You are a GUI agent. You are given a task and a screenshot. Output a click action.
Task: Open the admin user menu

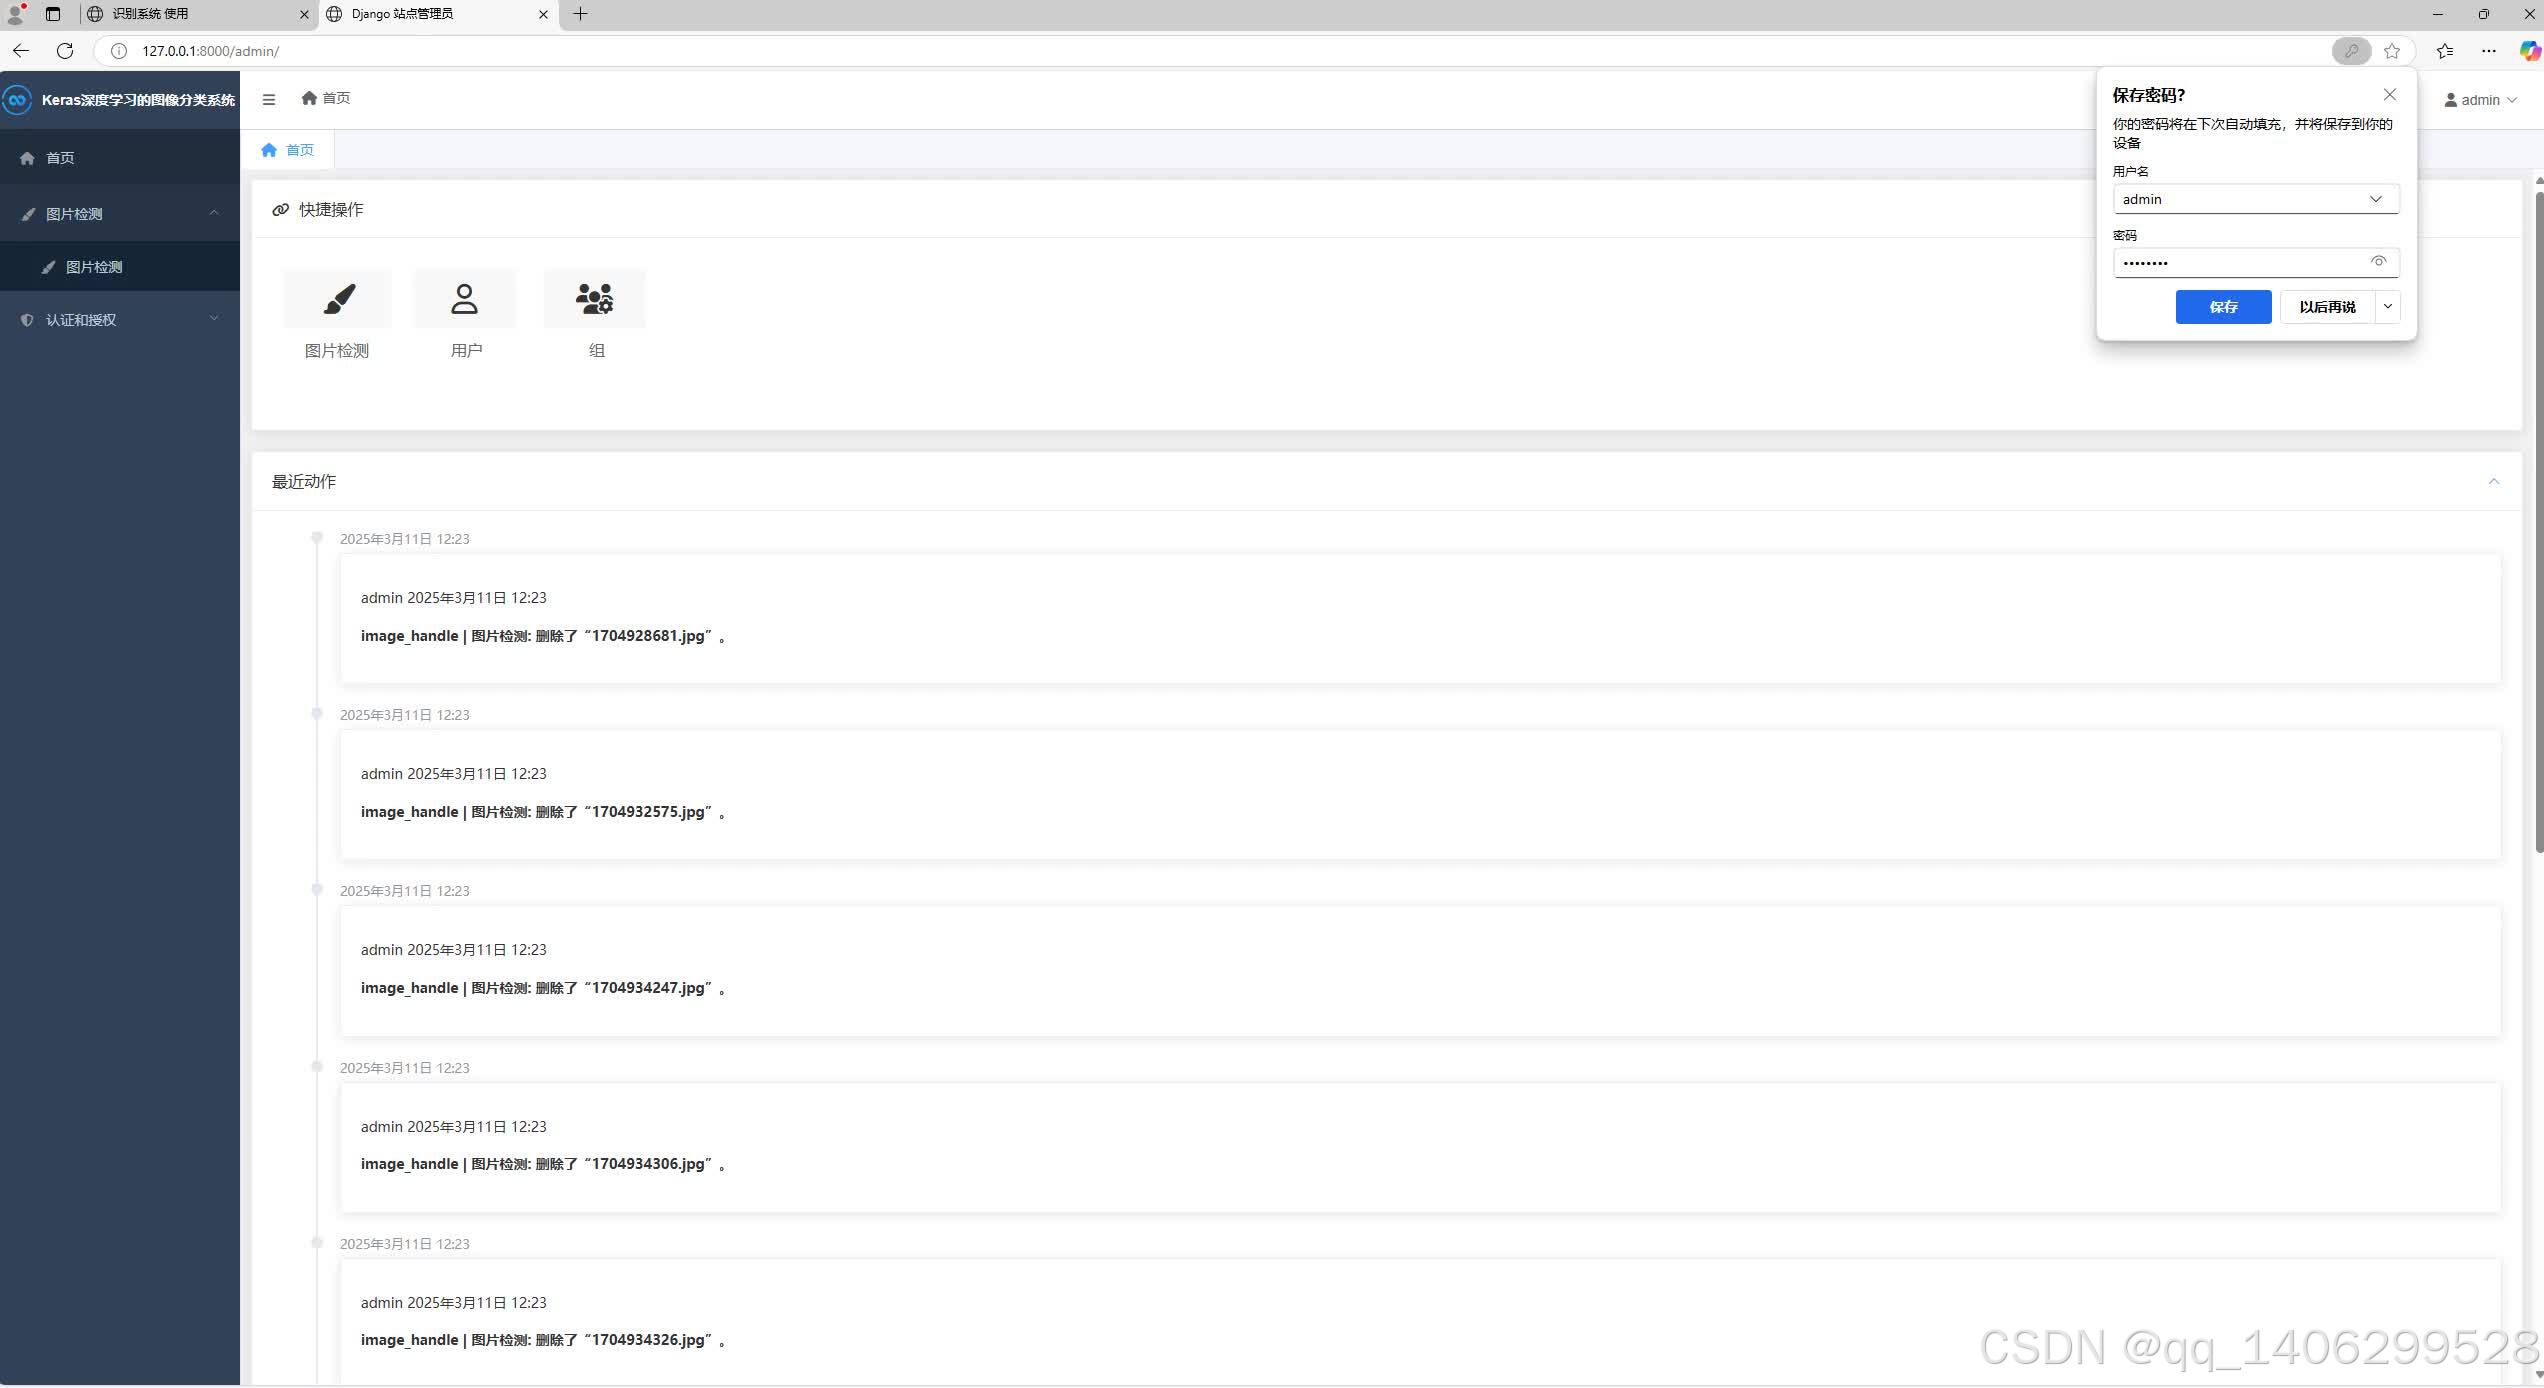click(2480, 100)
